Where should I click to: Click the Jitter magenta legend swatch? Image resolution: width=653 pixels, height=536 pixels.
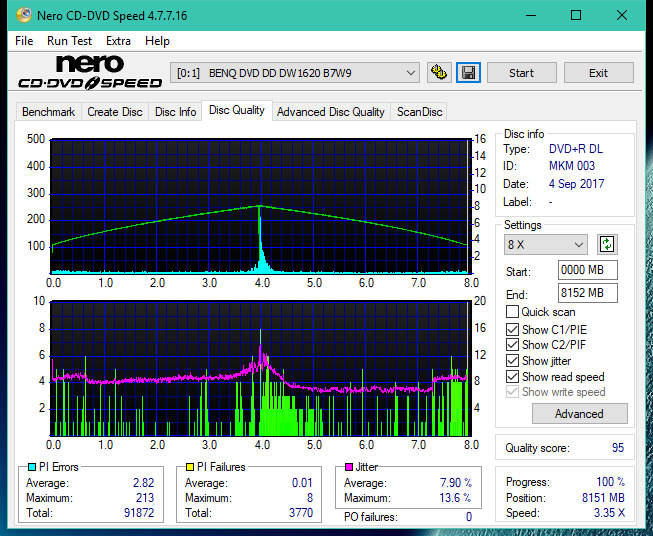coord(349,467)
